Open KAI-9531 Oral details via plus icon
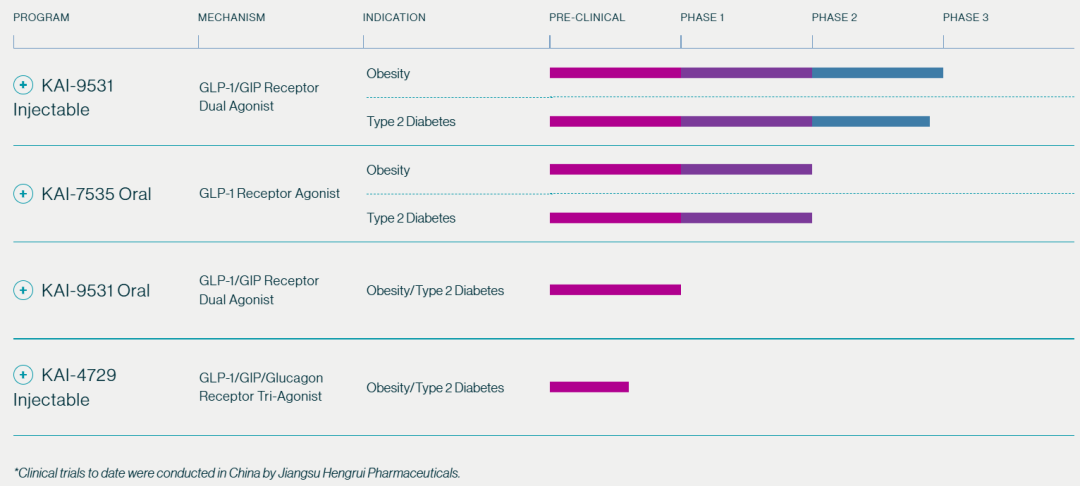This screenshot has width=1080, height=486. tap(23, 290)
